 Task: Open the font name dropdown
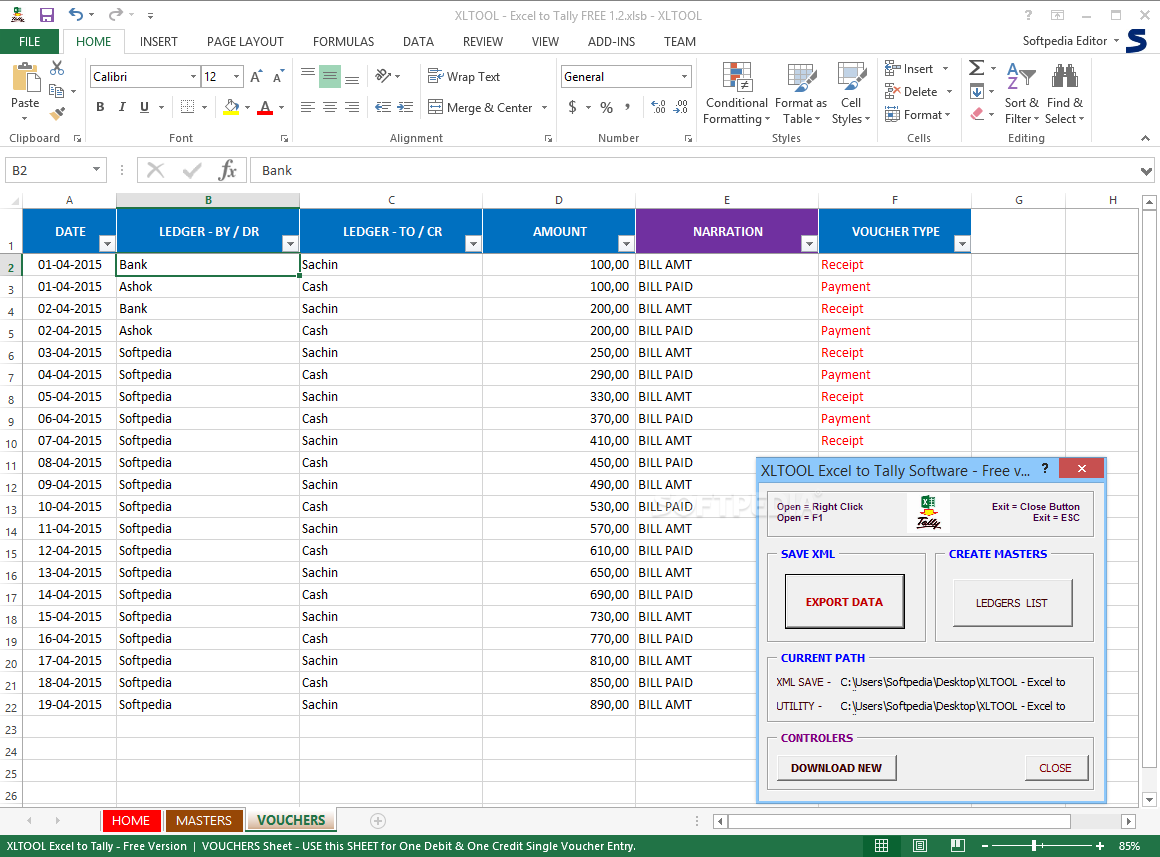pos(193,76)
